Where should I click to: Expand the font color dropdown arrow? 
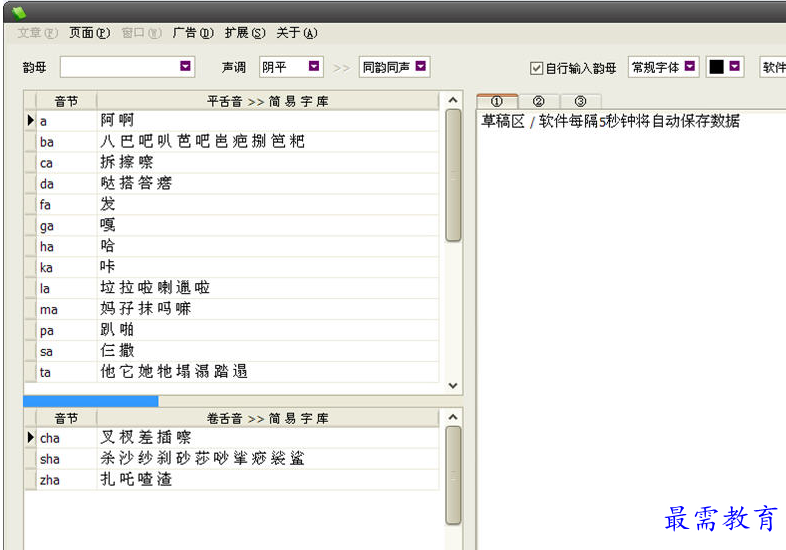(734, 66)
